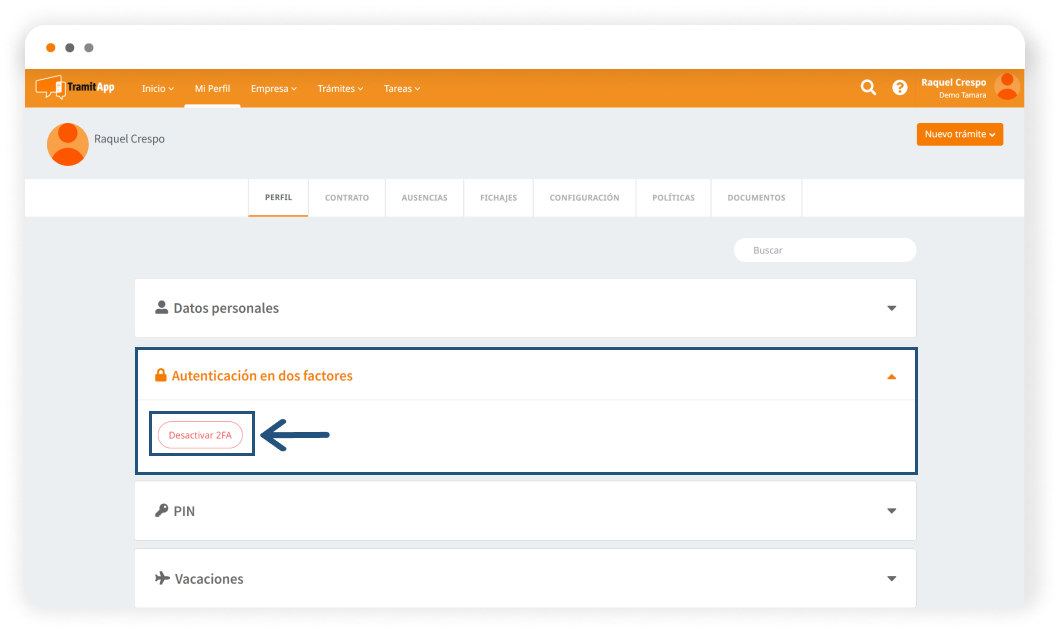This screenshot has height=633, width=1061.
Task: Expand the Vacaciones section arrow
Action: tap(891, 579)
